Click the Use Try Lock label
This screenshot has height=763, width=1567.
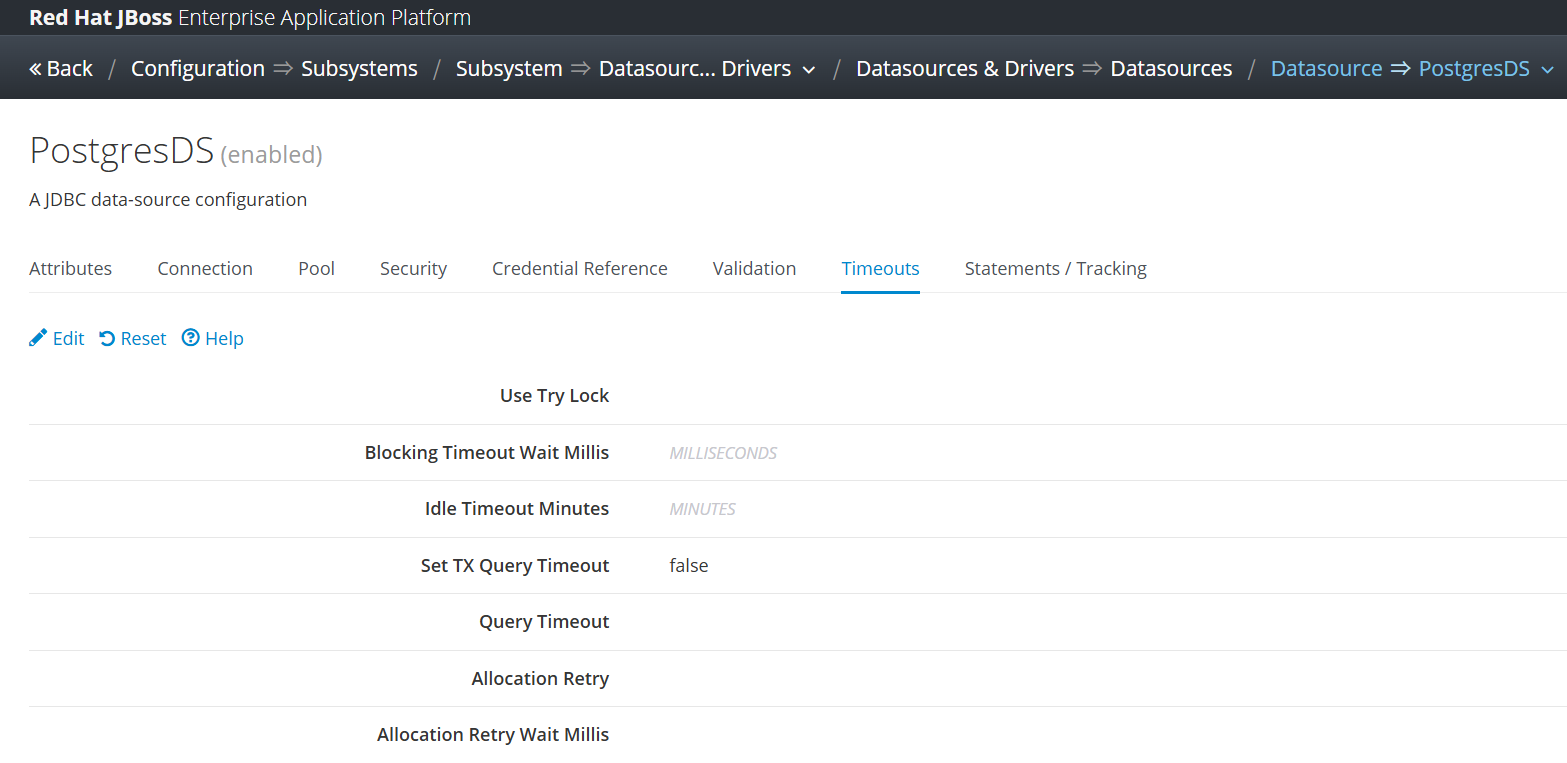(x=554, y=395)
